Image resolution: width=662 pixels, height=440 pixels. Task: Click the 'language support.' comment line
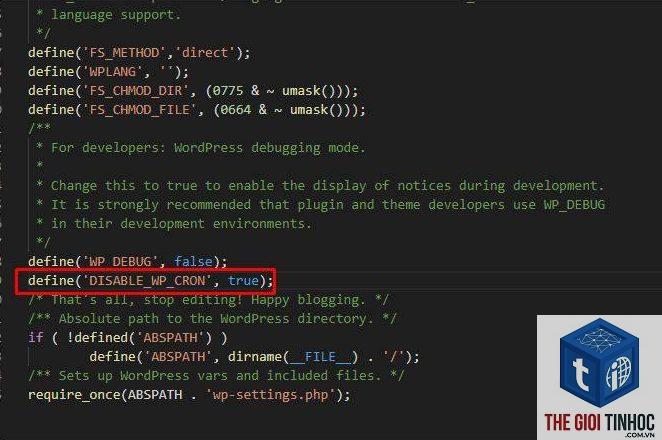[109, 15]
